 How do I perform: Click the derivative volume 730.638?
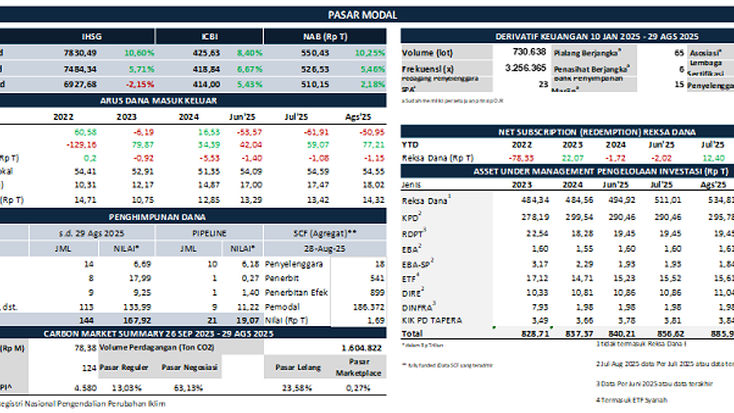[529, 52]
